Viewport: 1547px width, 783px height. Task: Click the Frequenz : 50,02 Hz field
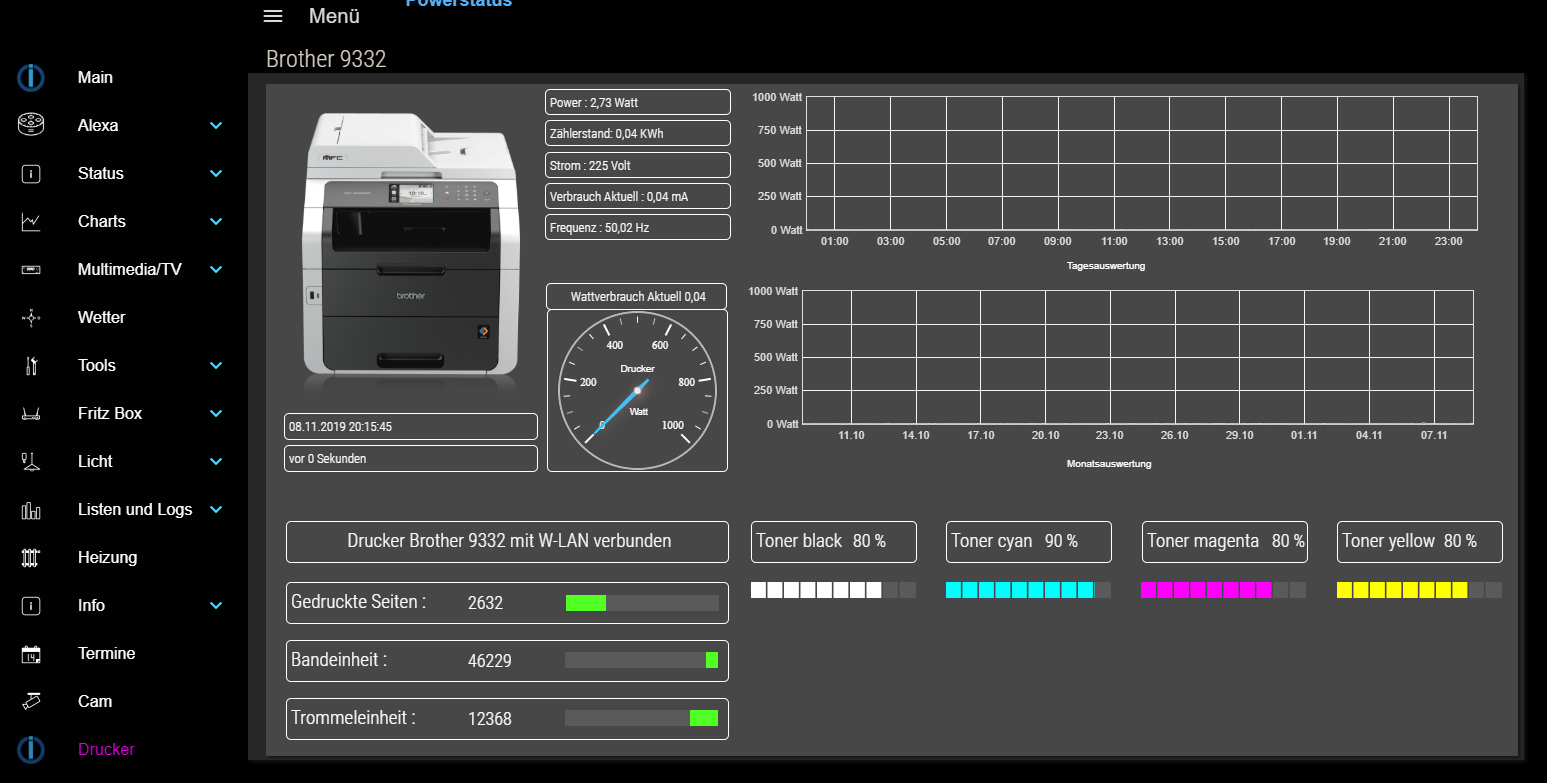(638, 227)
